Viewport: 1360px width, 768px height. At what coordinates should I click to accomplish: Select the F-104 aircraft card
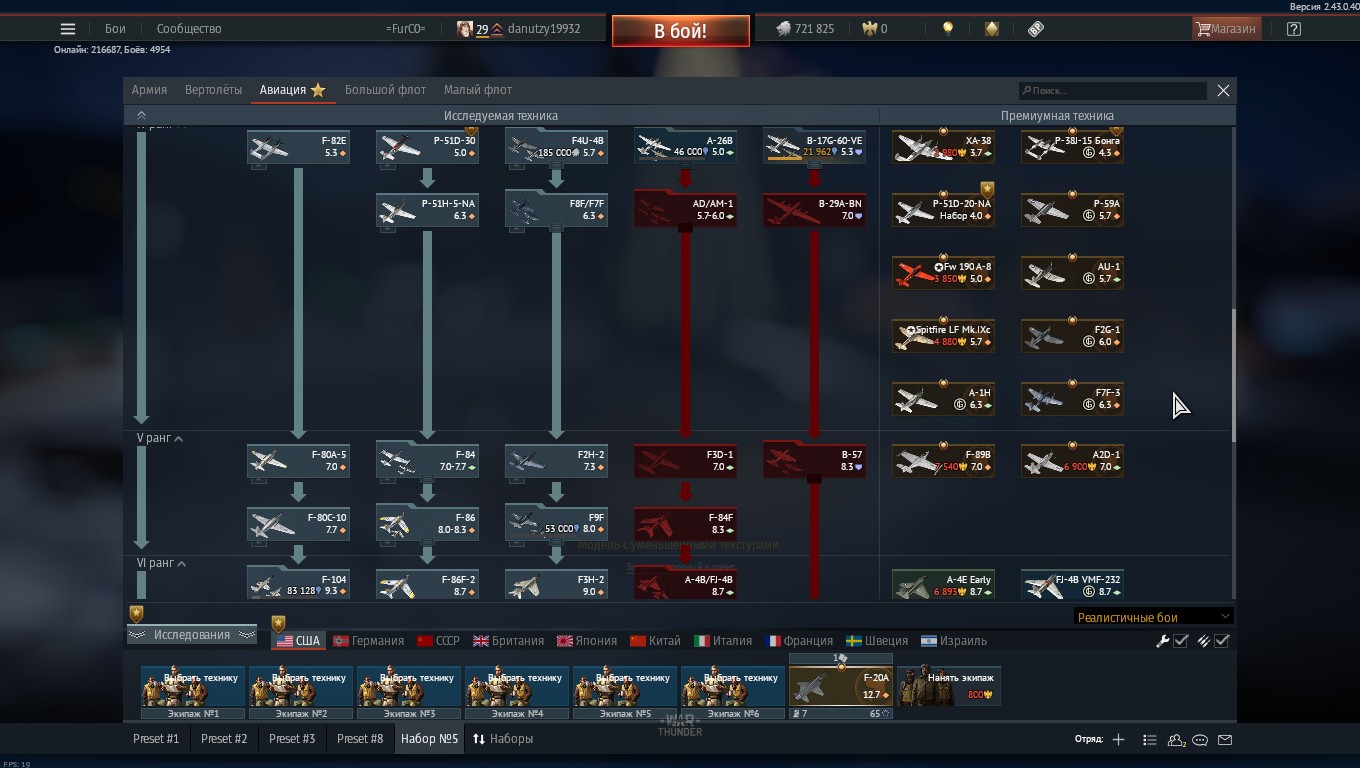[x=298, y=585]
